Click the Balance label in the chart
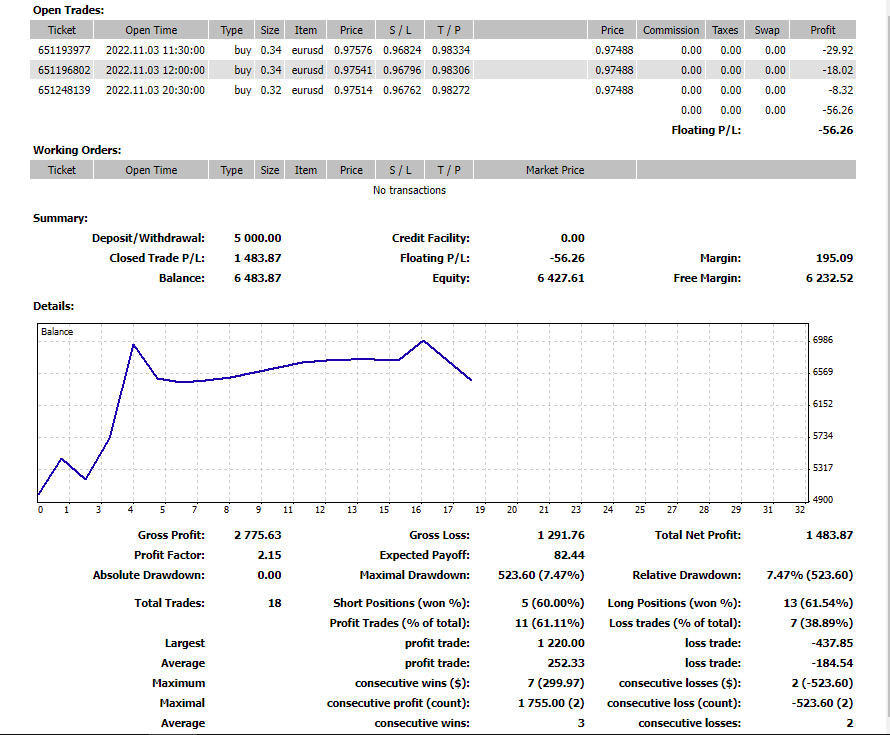890x735 pixels. click(57, 331)
